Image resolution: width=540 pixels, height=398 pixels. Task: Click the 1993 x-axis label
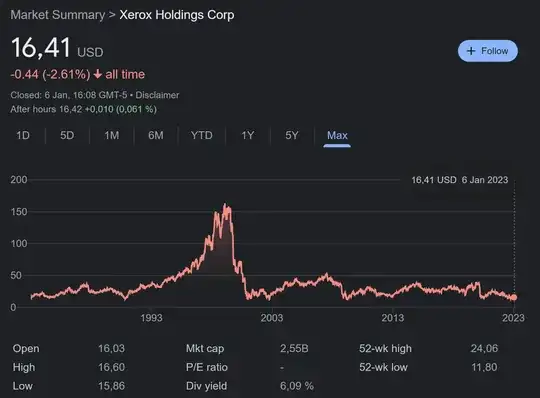(151, 318)
